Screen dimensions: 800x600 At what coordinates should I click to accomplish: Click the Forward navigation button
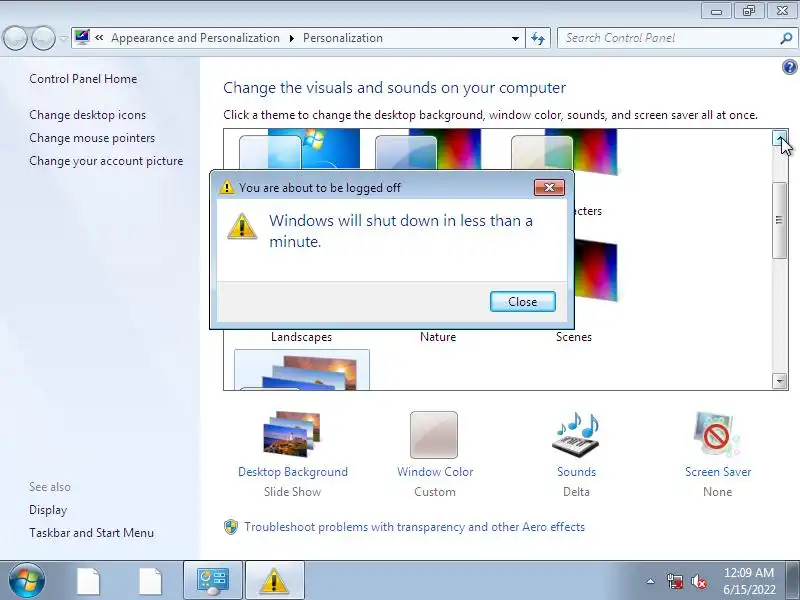click(44, 38)
